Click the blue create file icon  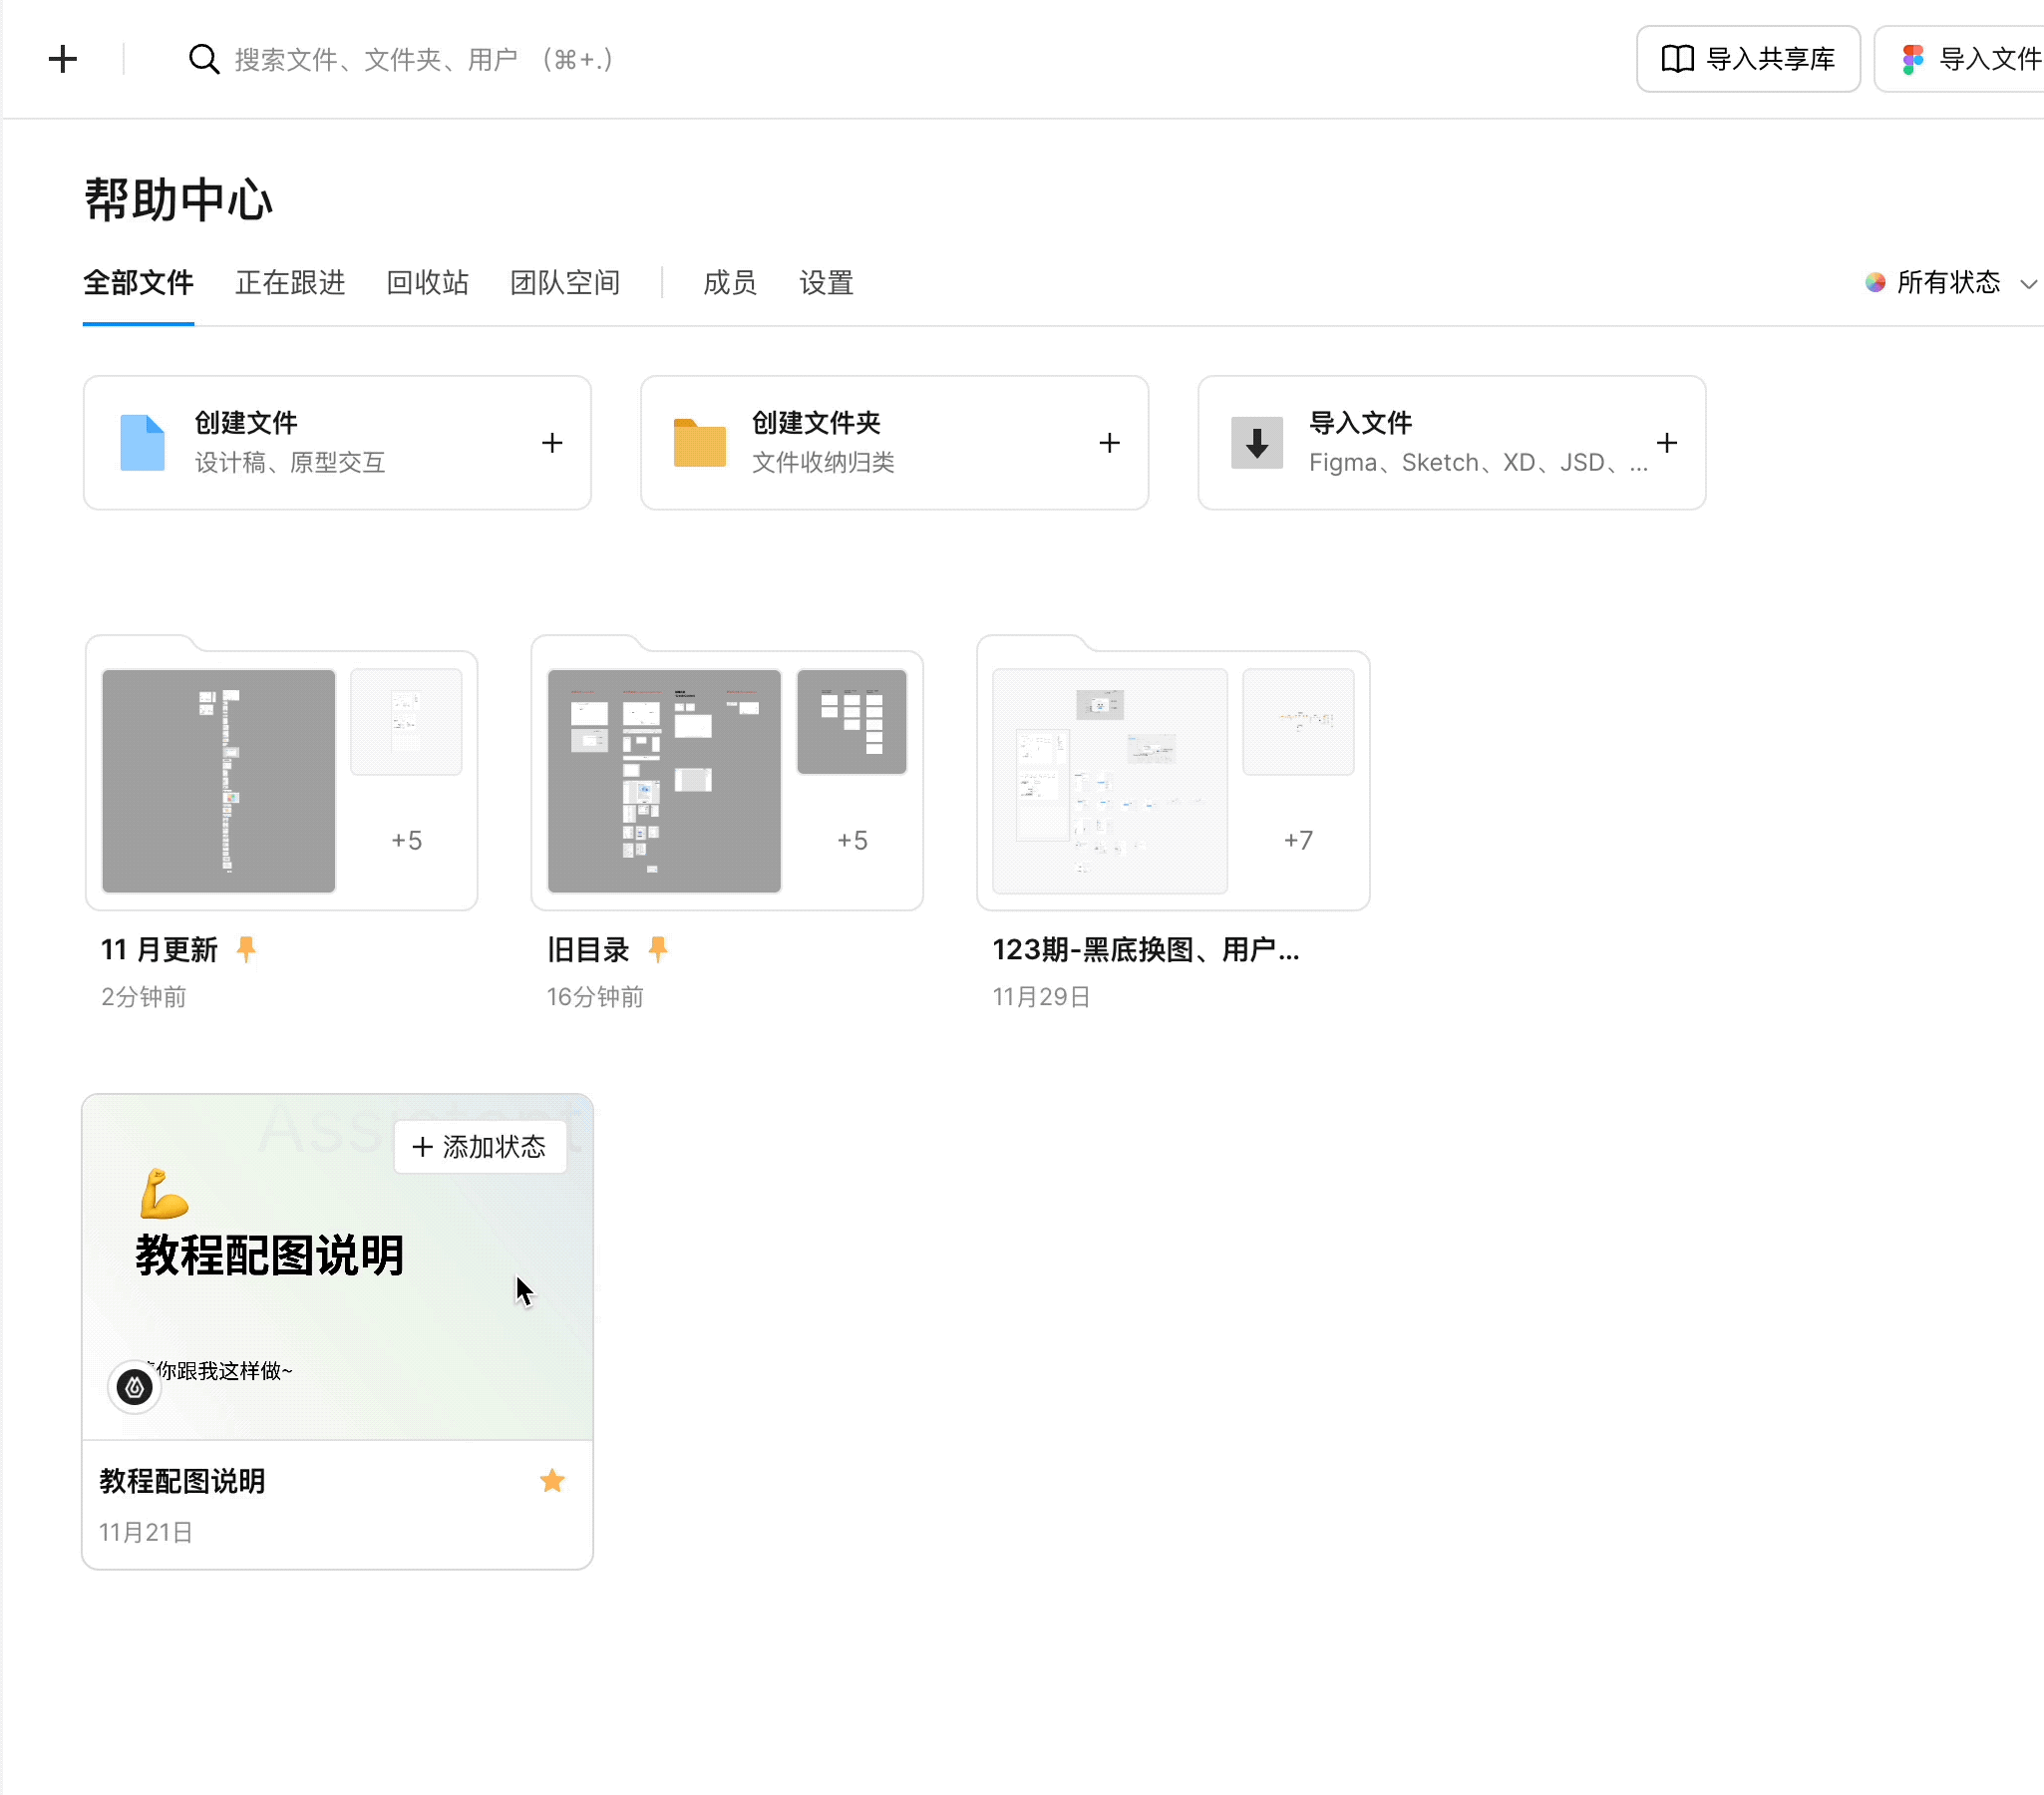click(x=142, y=443)
